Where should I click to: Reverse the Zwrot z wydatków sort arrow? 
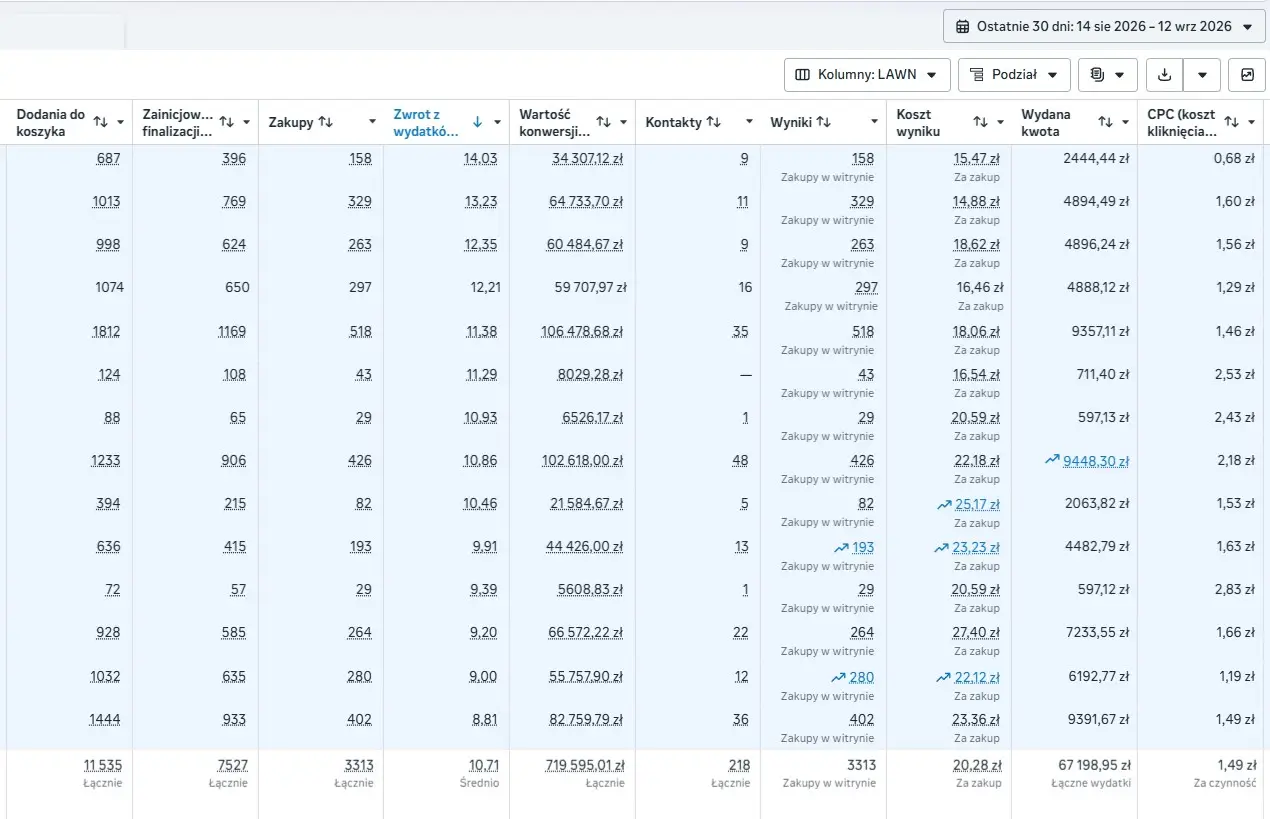pyautogui.click(x=477, y=122)
